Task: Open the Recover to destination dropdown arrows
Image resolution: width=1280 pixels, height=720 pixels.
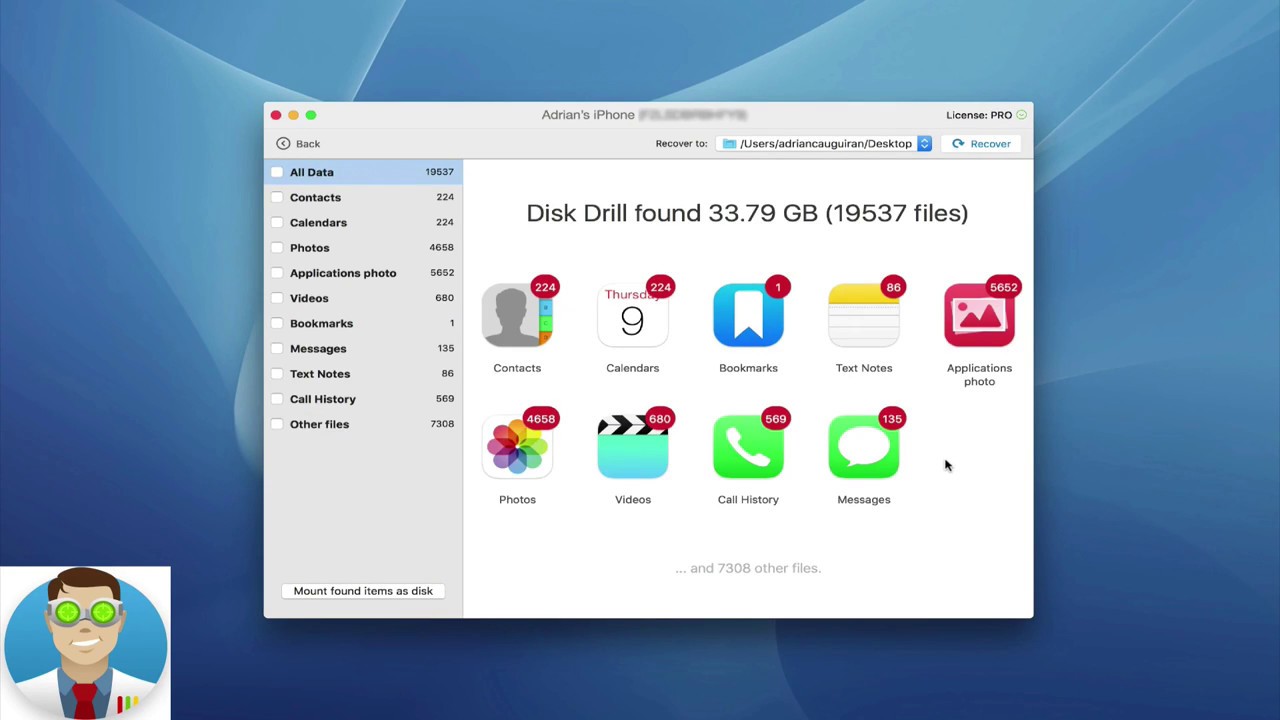Action: pos(924,144)
